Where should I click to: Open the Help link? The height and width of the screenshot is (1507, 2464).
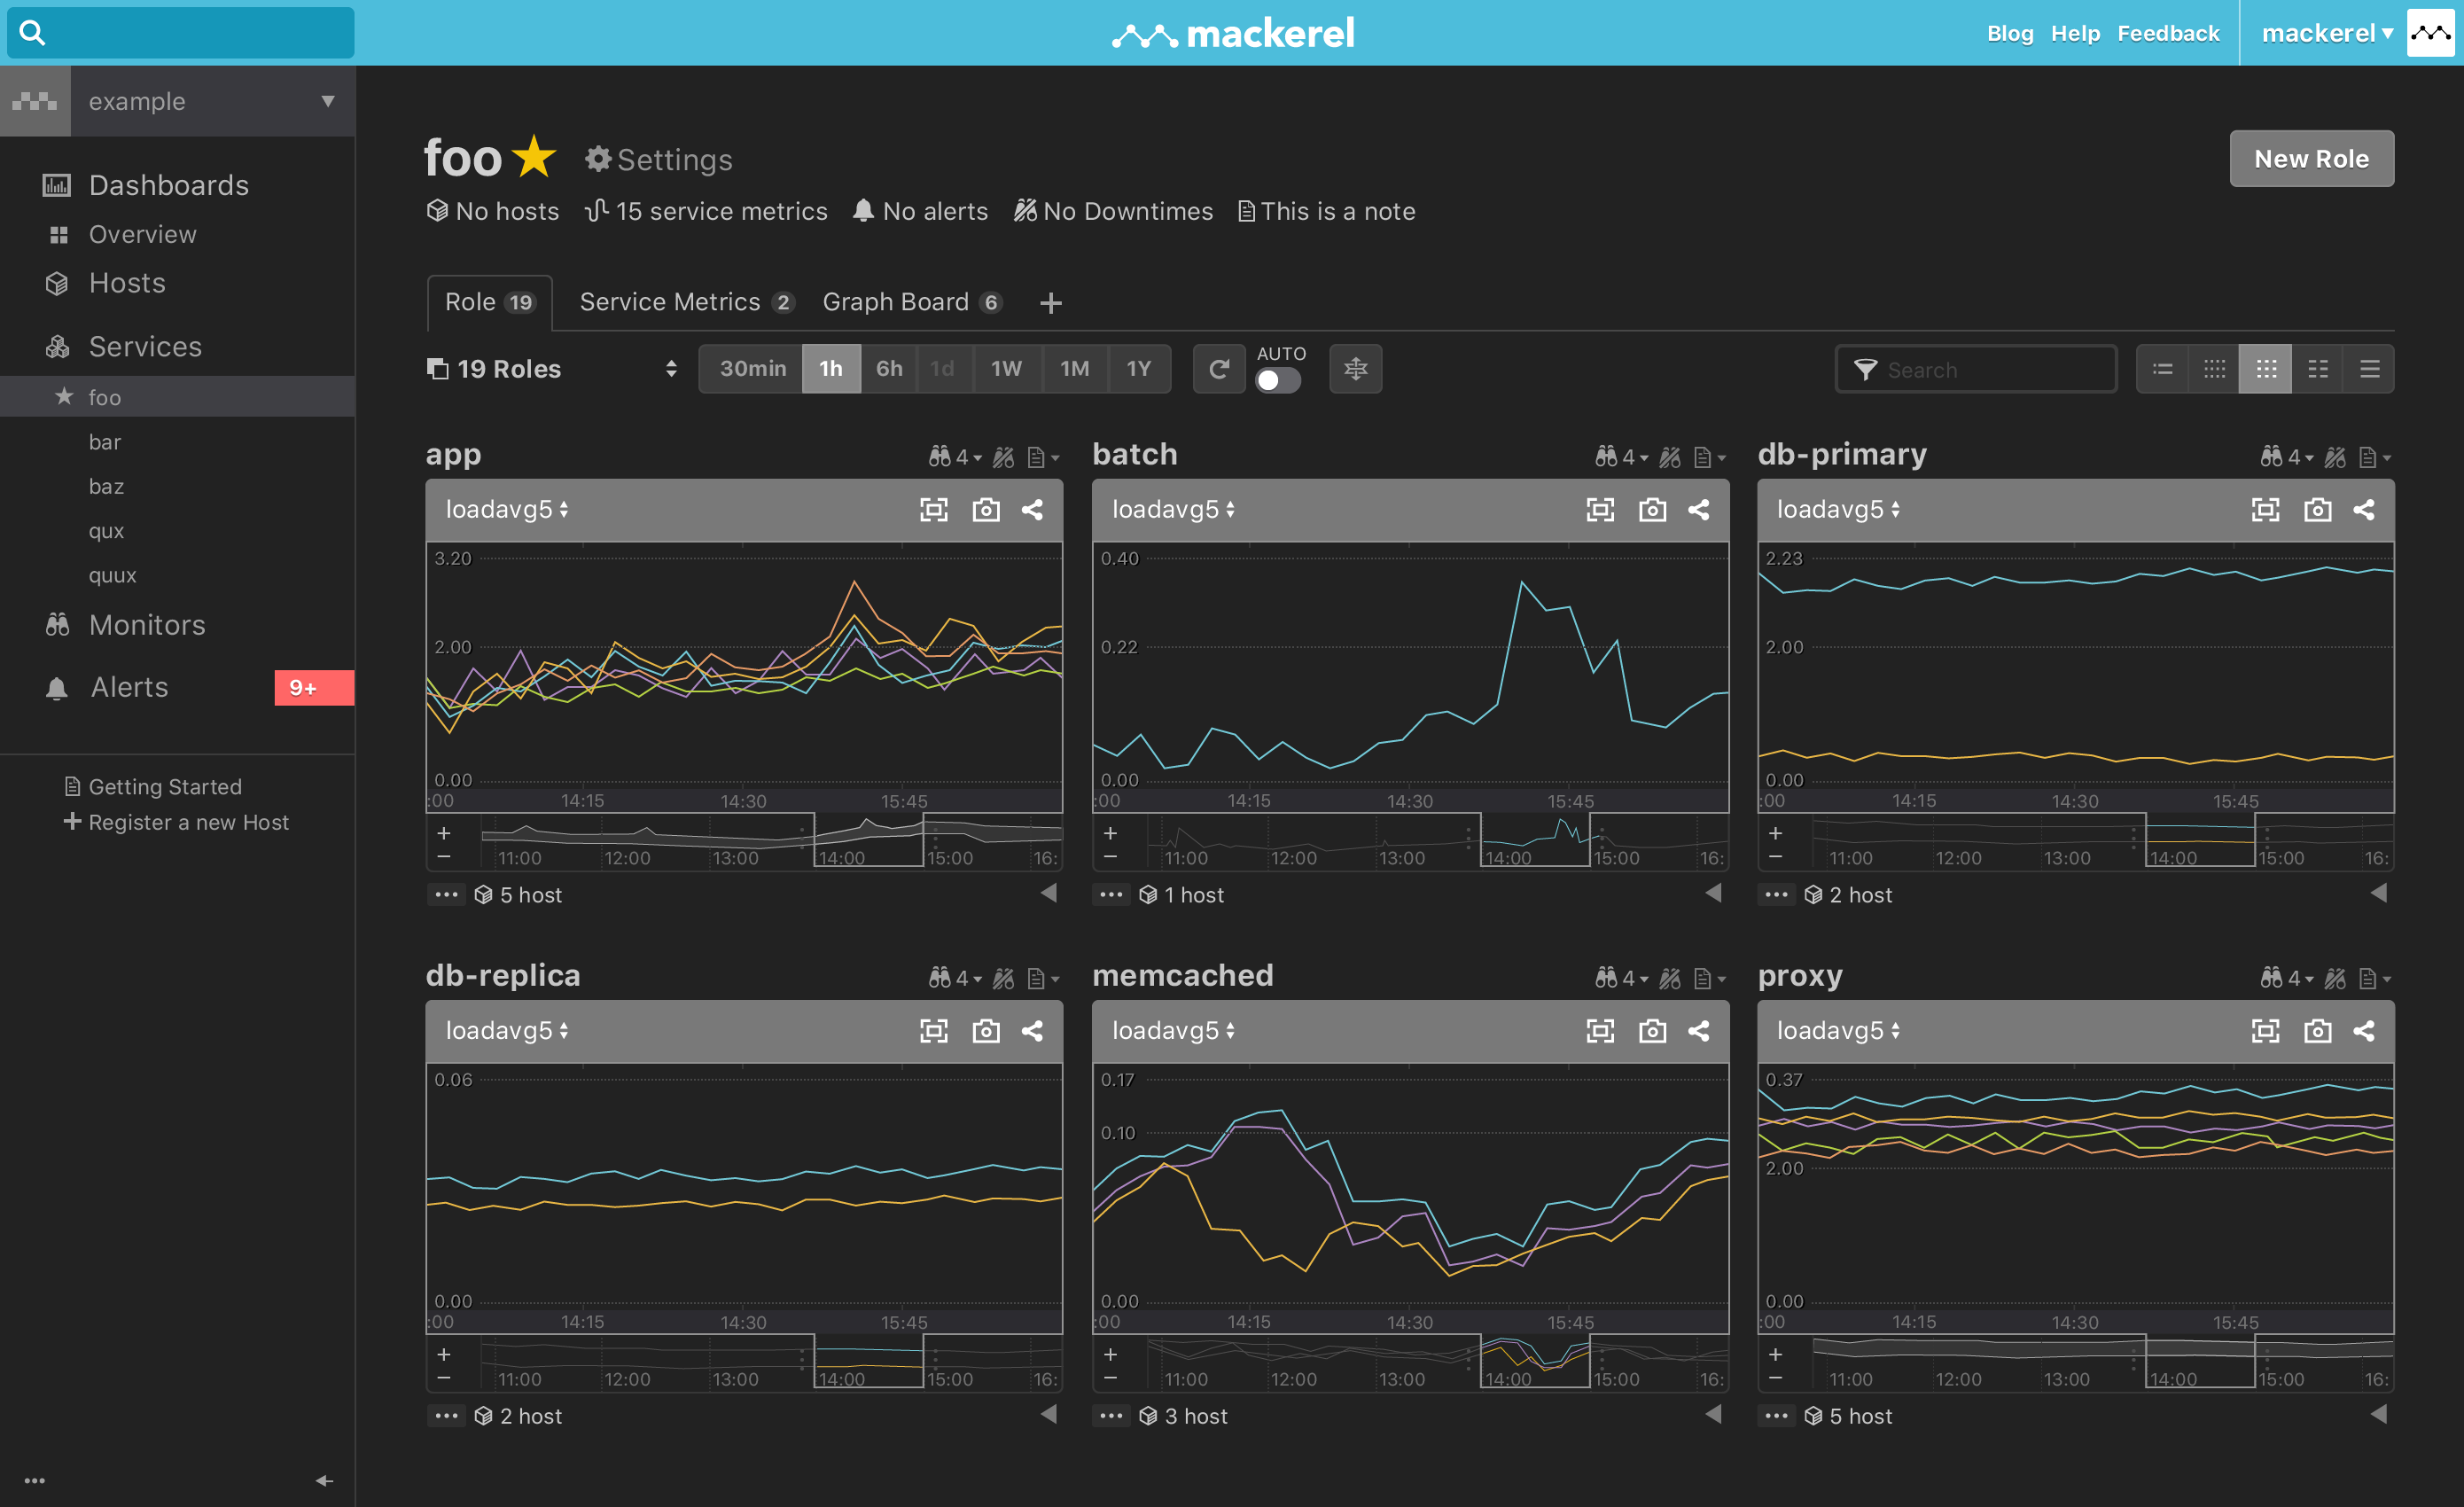tap(2075, 33)
